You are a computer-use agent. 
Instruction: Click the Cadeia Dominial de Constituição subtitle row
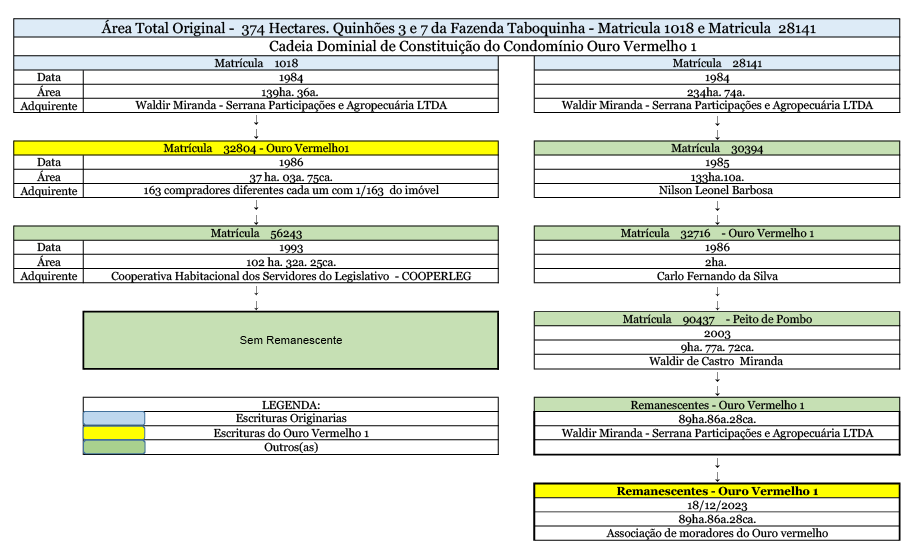click(x=458, y=46)
